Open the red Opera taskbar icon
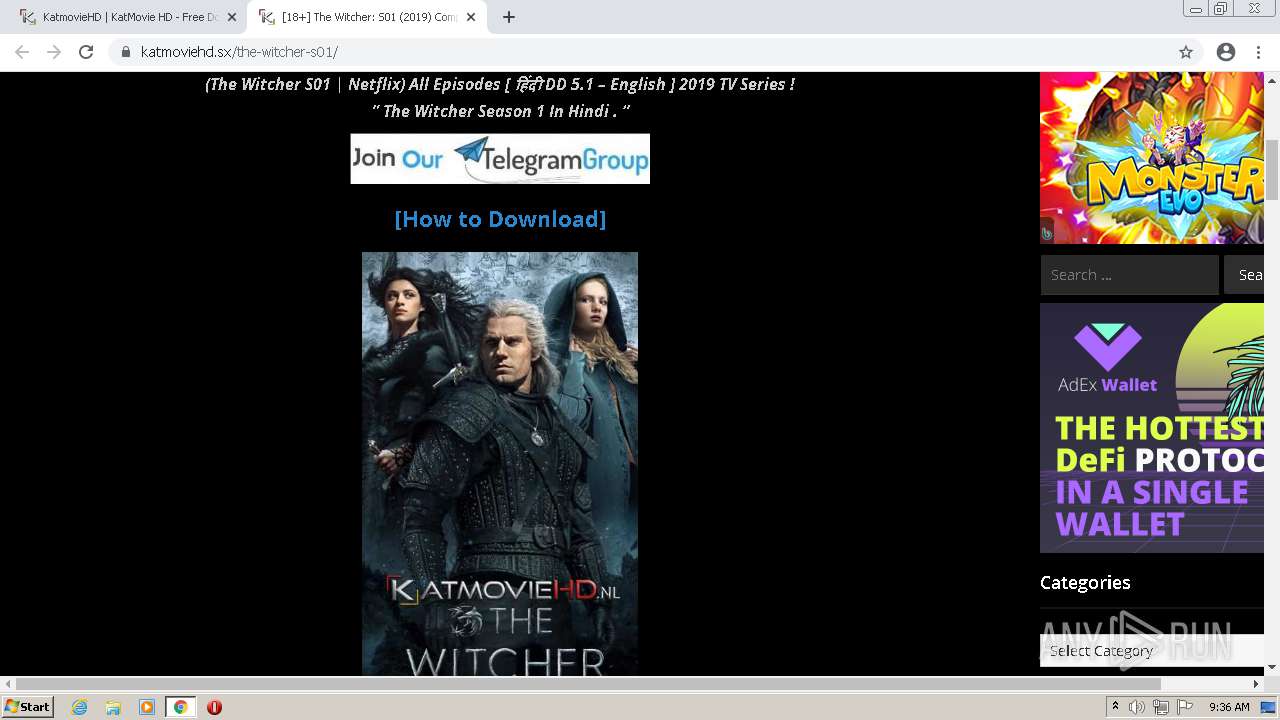This screenshot has height=720, width=1280. click(214, 707)
